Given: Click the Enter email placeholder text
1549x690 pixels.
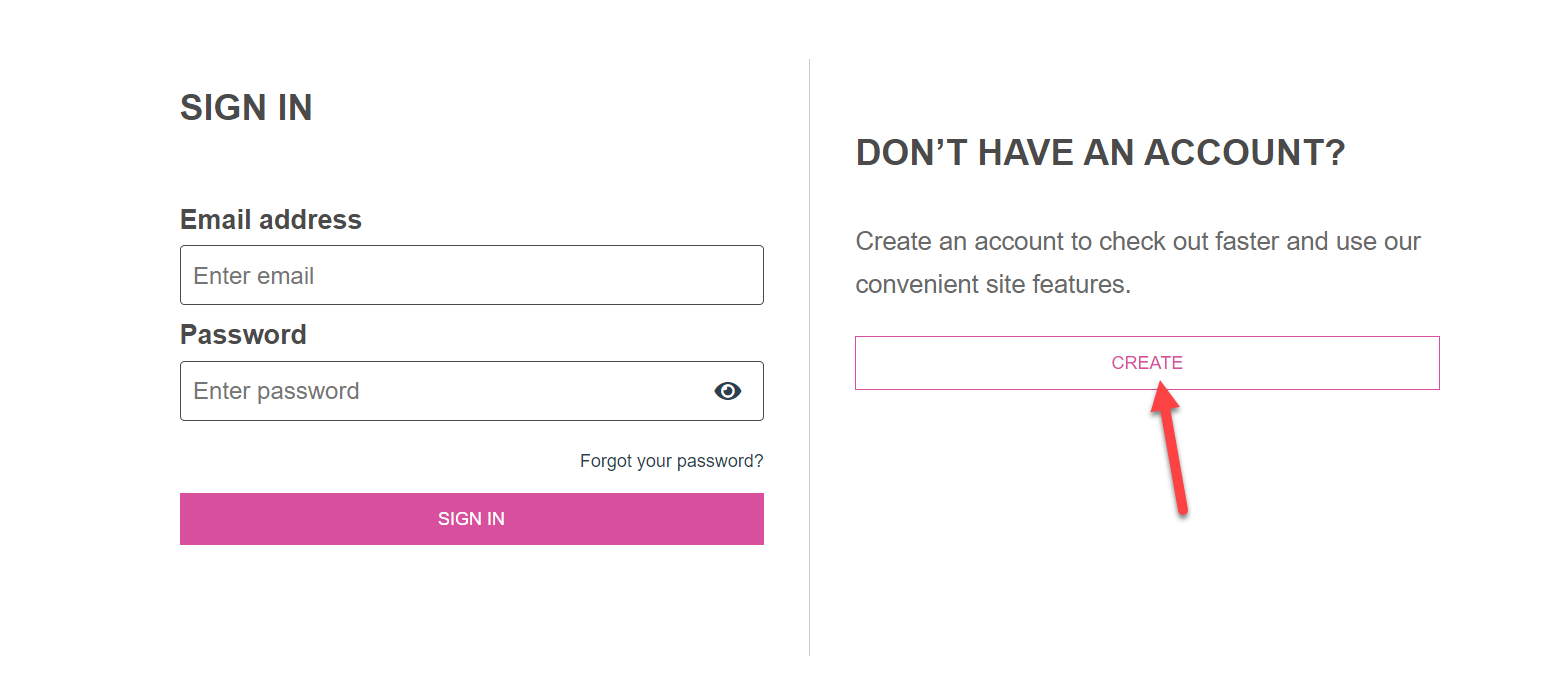Looking at the screenshot, I should point(254,276).
